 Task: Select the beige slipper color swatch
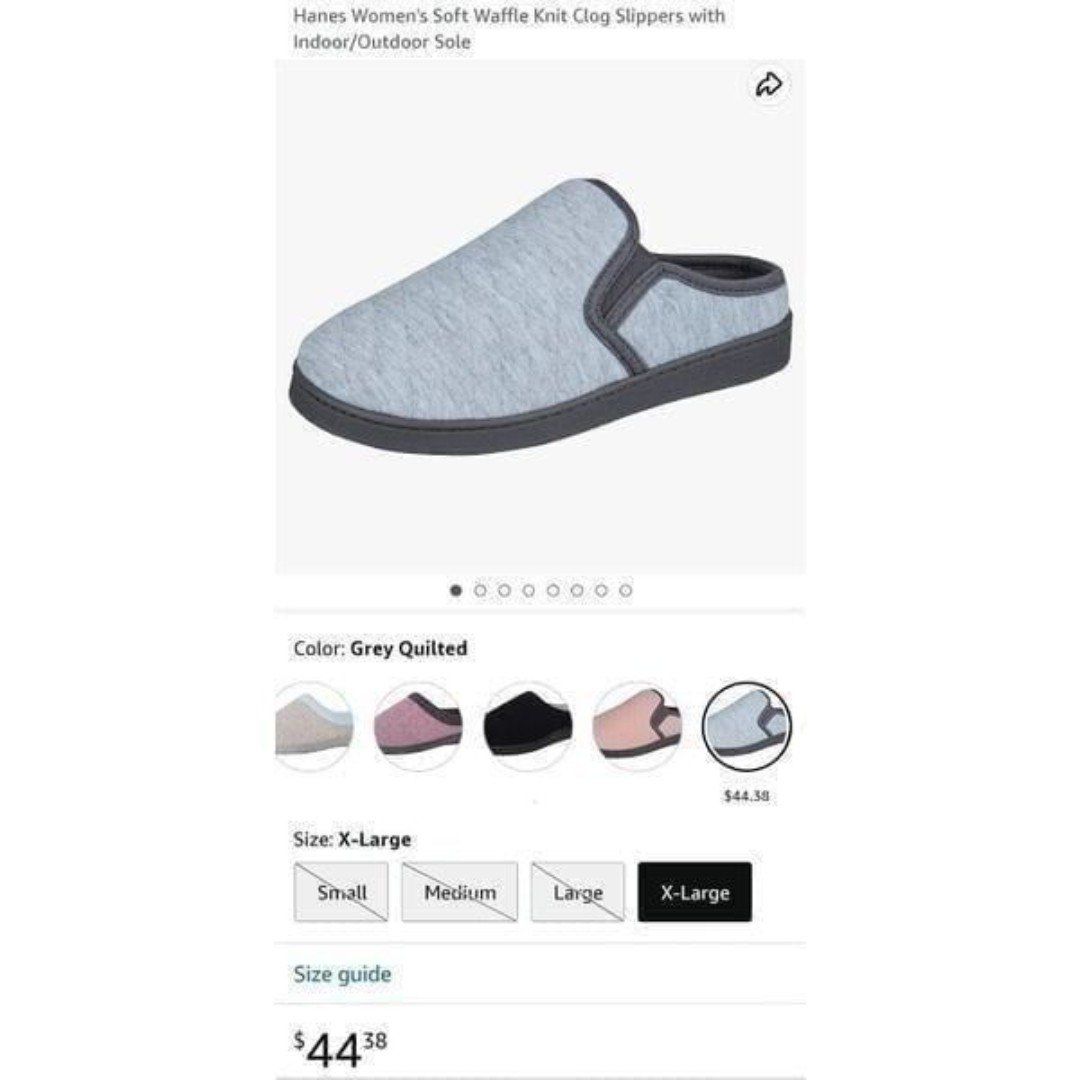pos(313,726)
